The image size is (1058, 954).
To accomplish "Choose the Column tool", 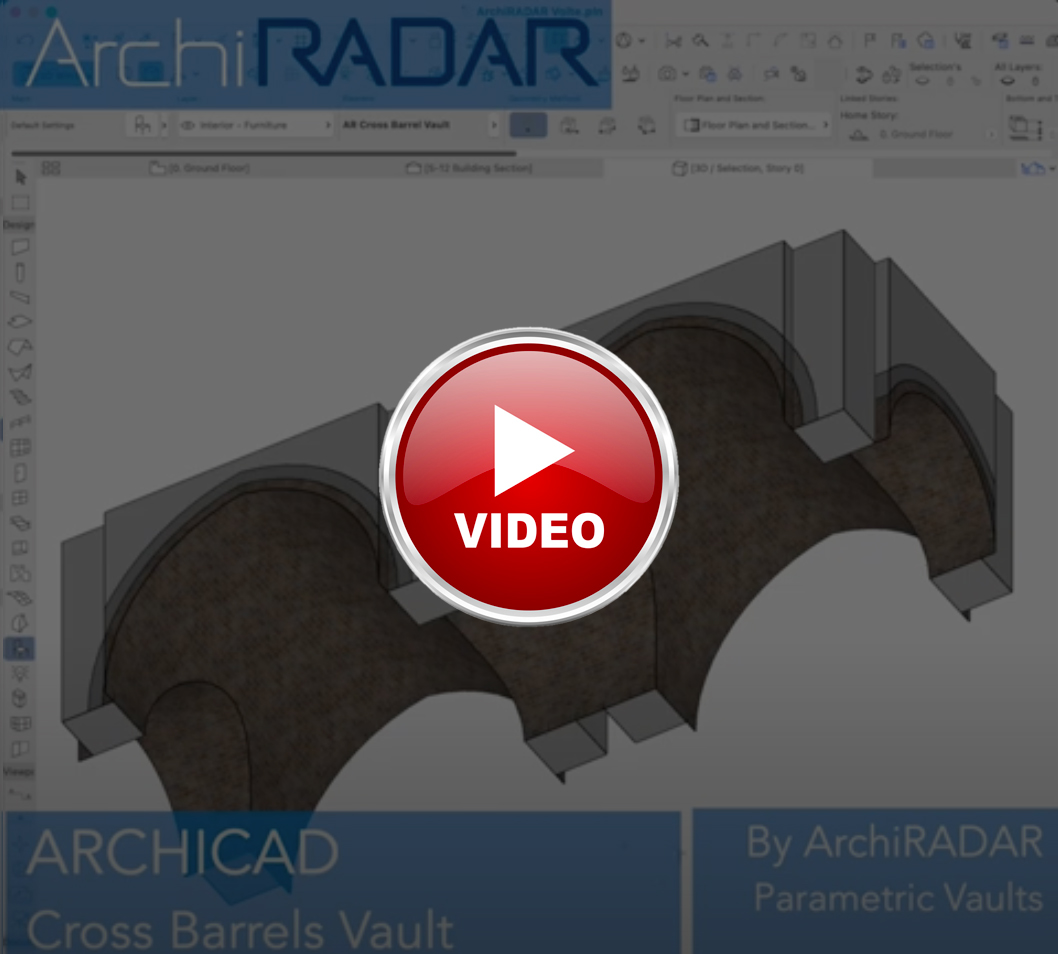I will (x=20, y=273).
